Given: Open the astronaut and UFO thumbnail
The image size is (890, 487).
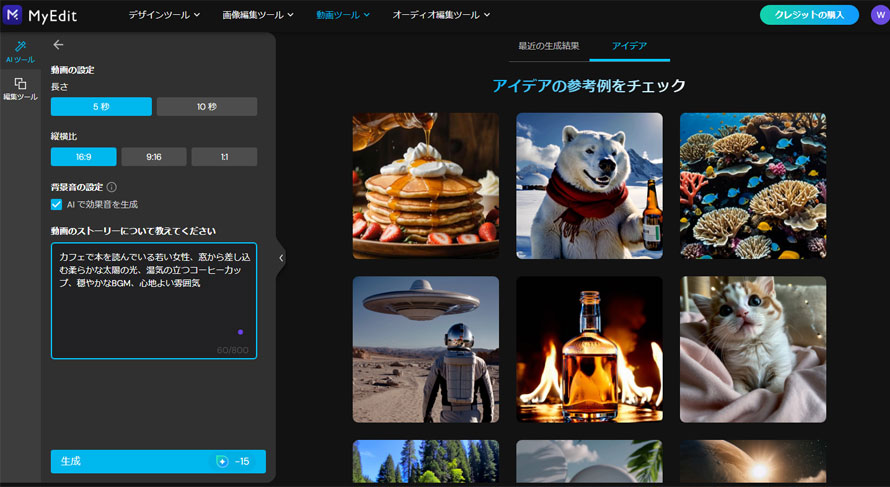Looking at the screenshot, I should (x=426, y=350).
